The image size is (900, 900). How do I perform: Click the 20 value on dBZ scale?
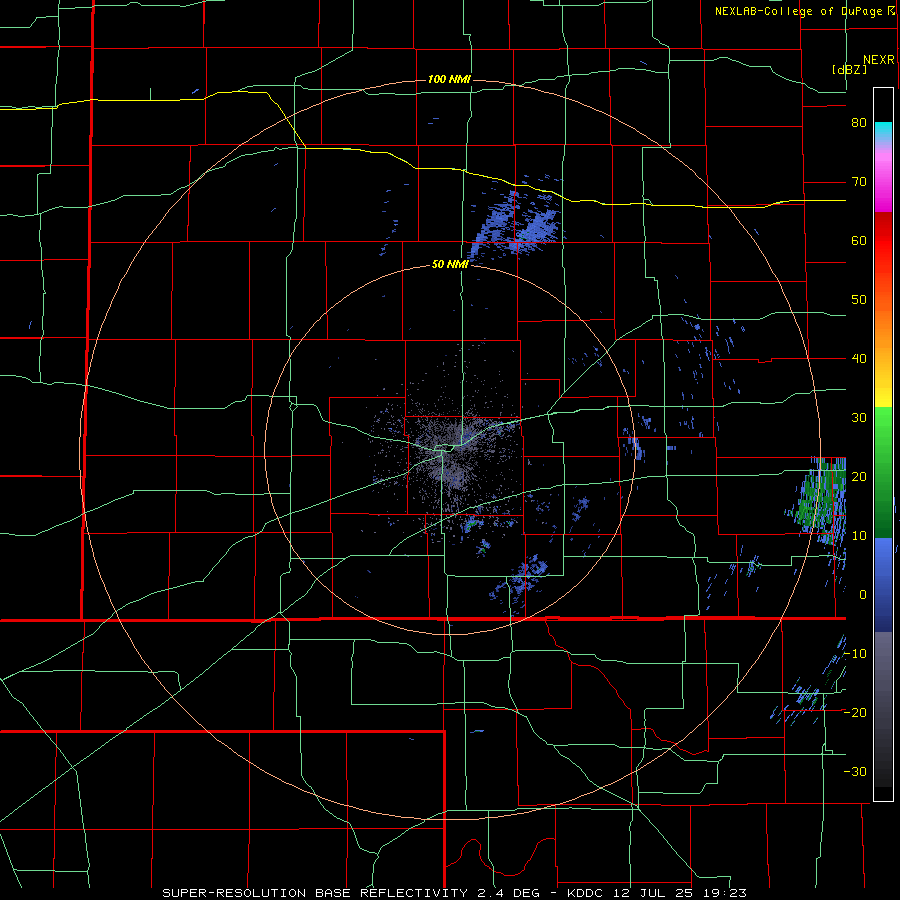tap(859, 477)
